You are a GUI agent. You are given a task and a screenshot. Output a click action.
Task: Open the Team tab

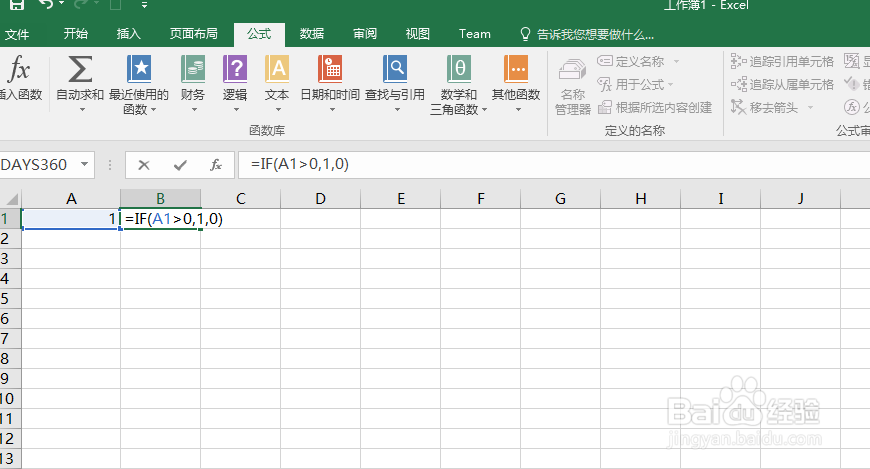point(474,34)
